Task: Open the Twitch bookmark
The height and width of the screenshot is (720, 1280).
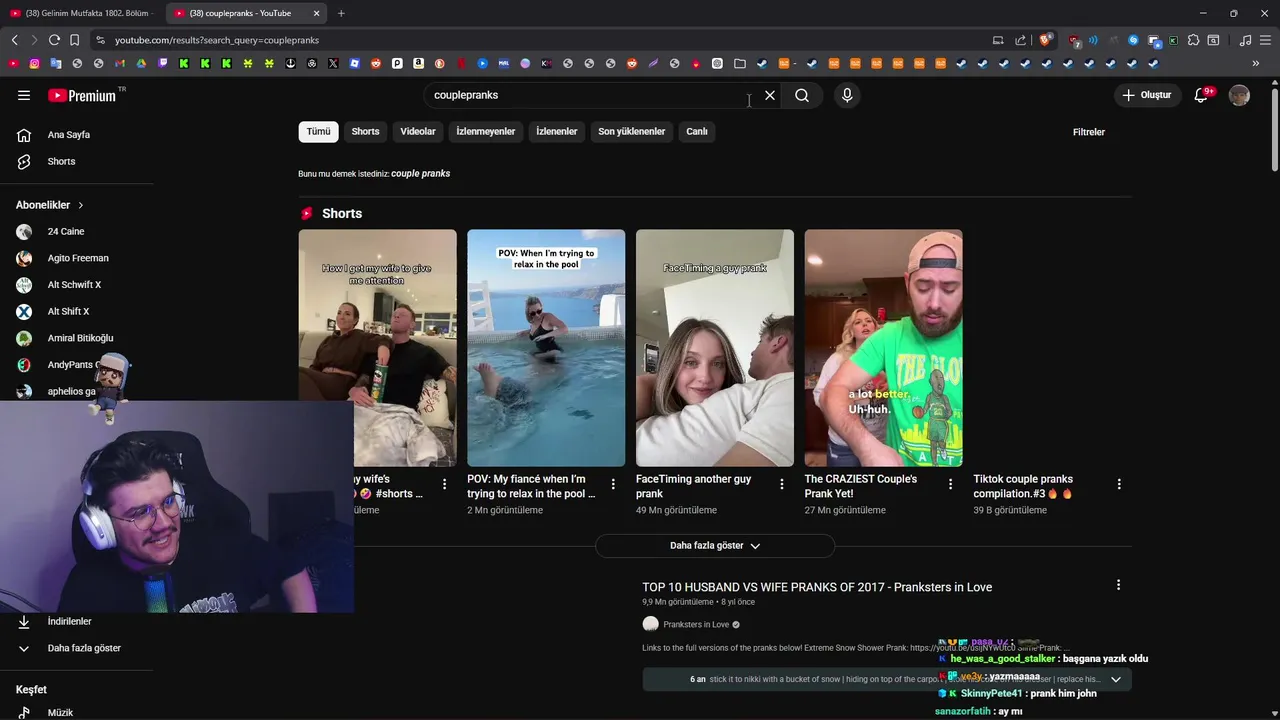Action: [x=163, y=63]
